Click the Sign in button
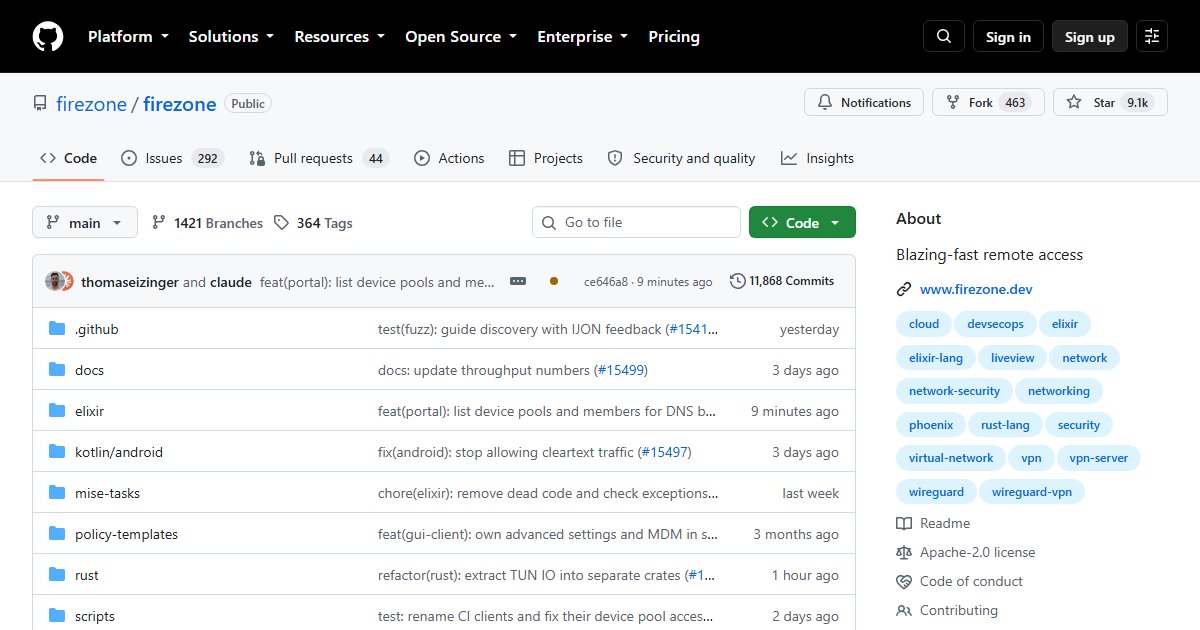Image resolution: width=1200 pixels, height=630 pixels. point(1008,37)
